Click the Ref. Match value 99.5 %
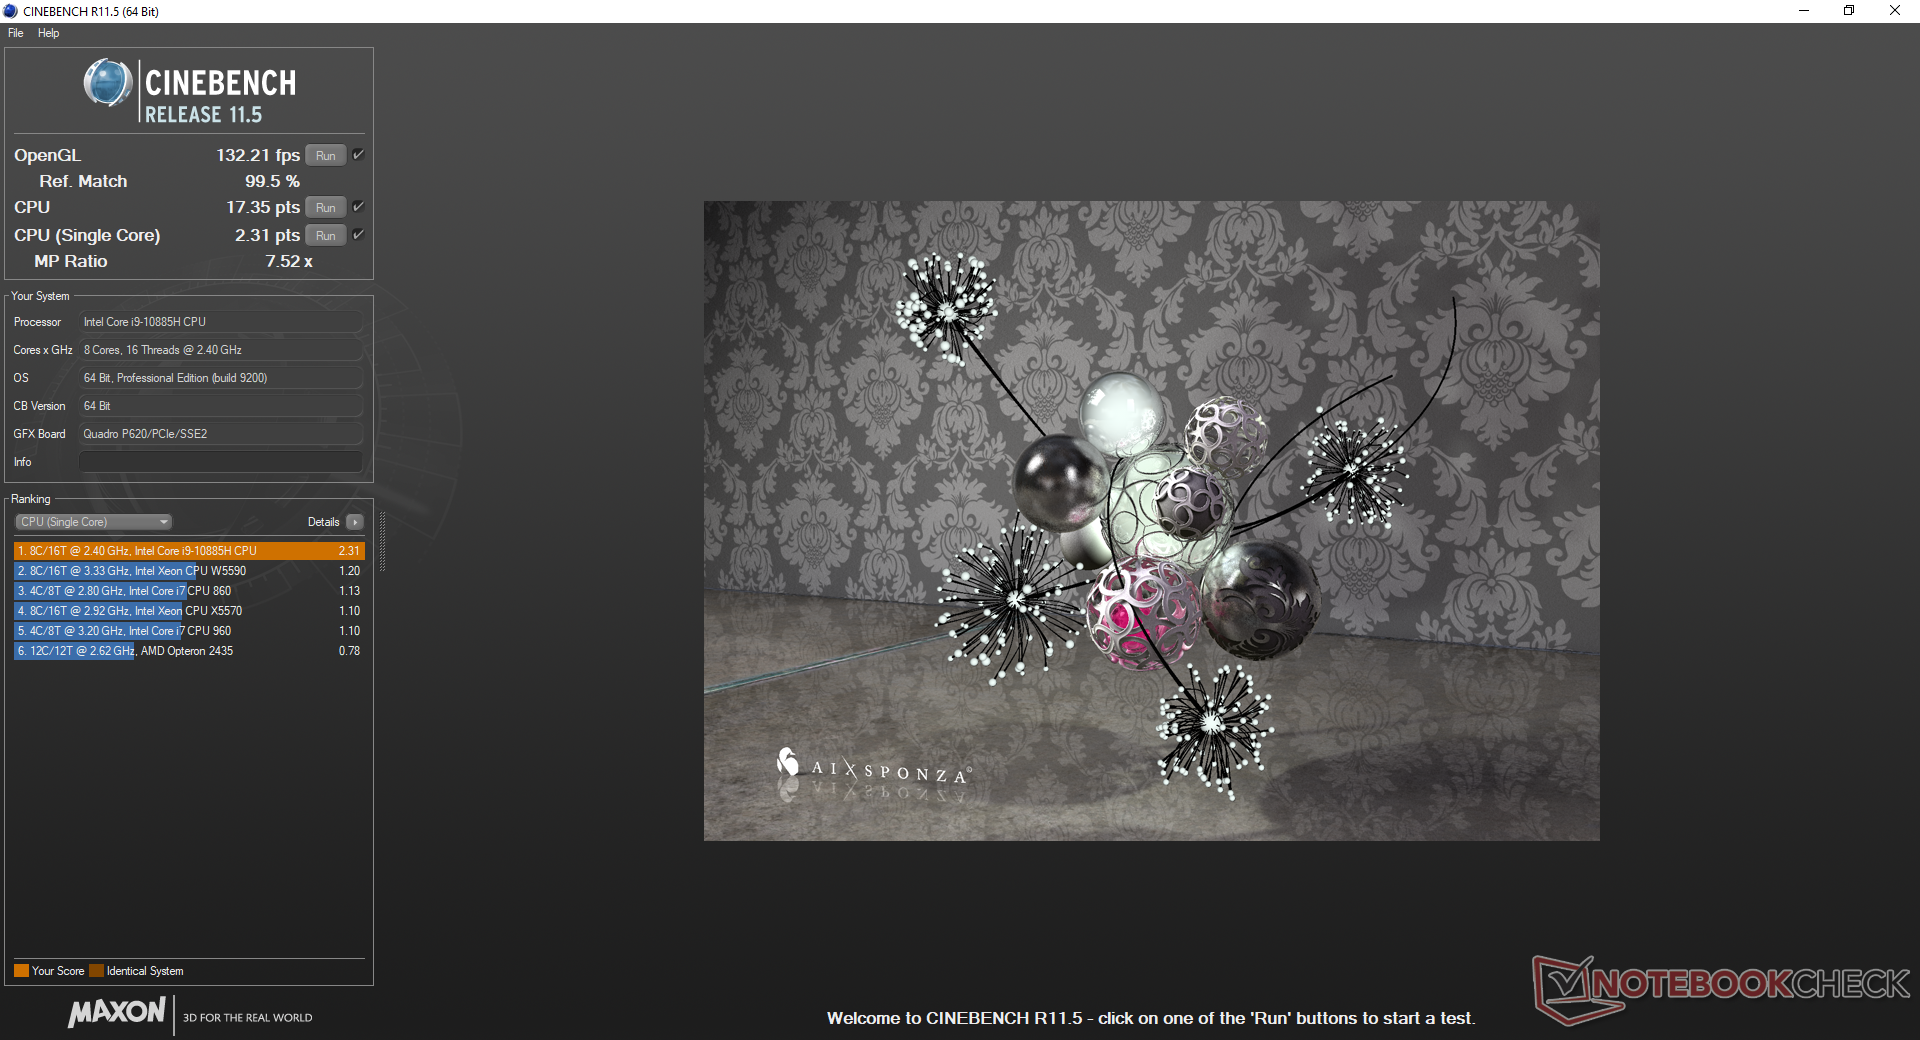Viewport: 1920px width, 1040px height. (272, 181)
